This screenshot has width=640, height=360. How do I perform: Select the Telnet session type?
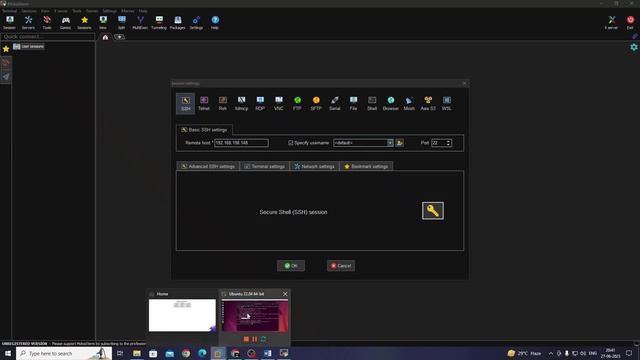[204, 103]
